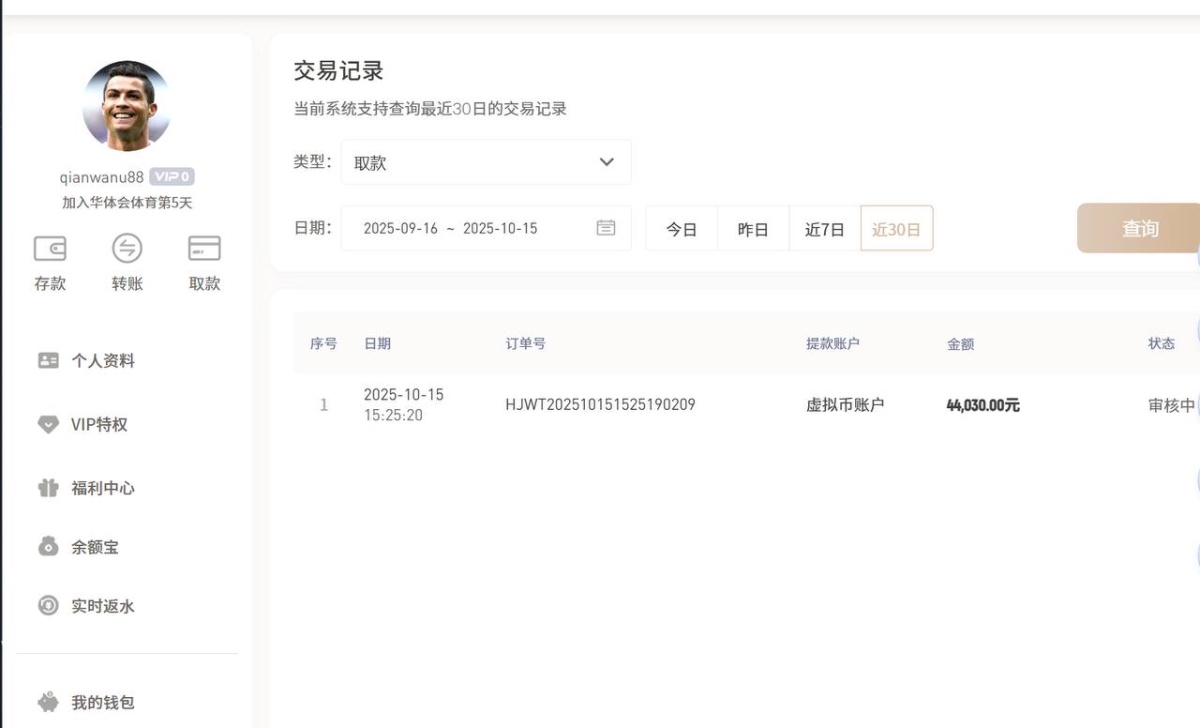Click the VIP特权 diamond icon
Viewport: 1200px width, 728px height.
[x=48, y=425]
